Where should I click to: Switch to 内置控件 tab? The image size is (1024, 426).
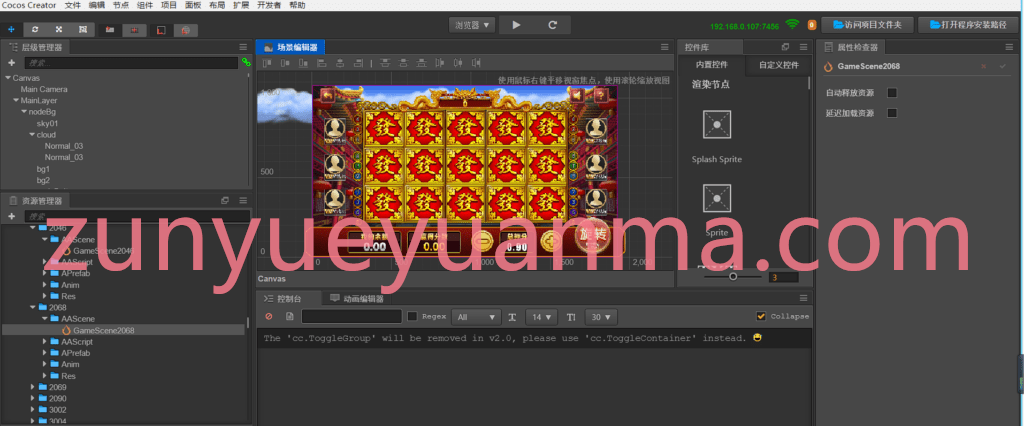coord(711,65)
